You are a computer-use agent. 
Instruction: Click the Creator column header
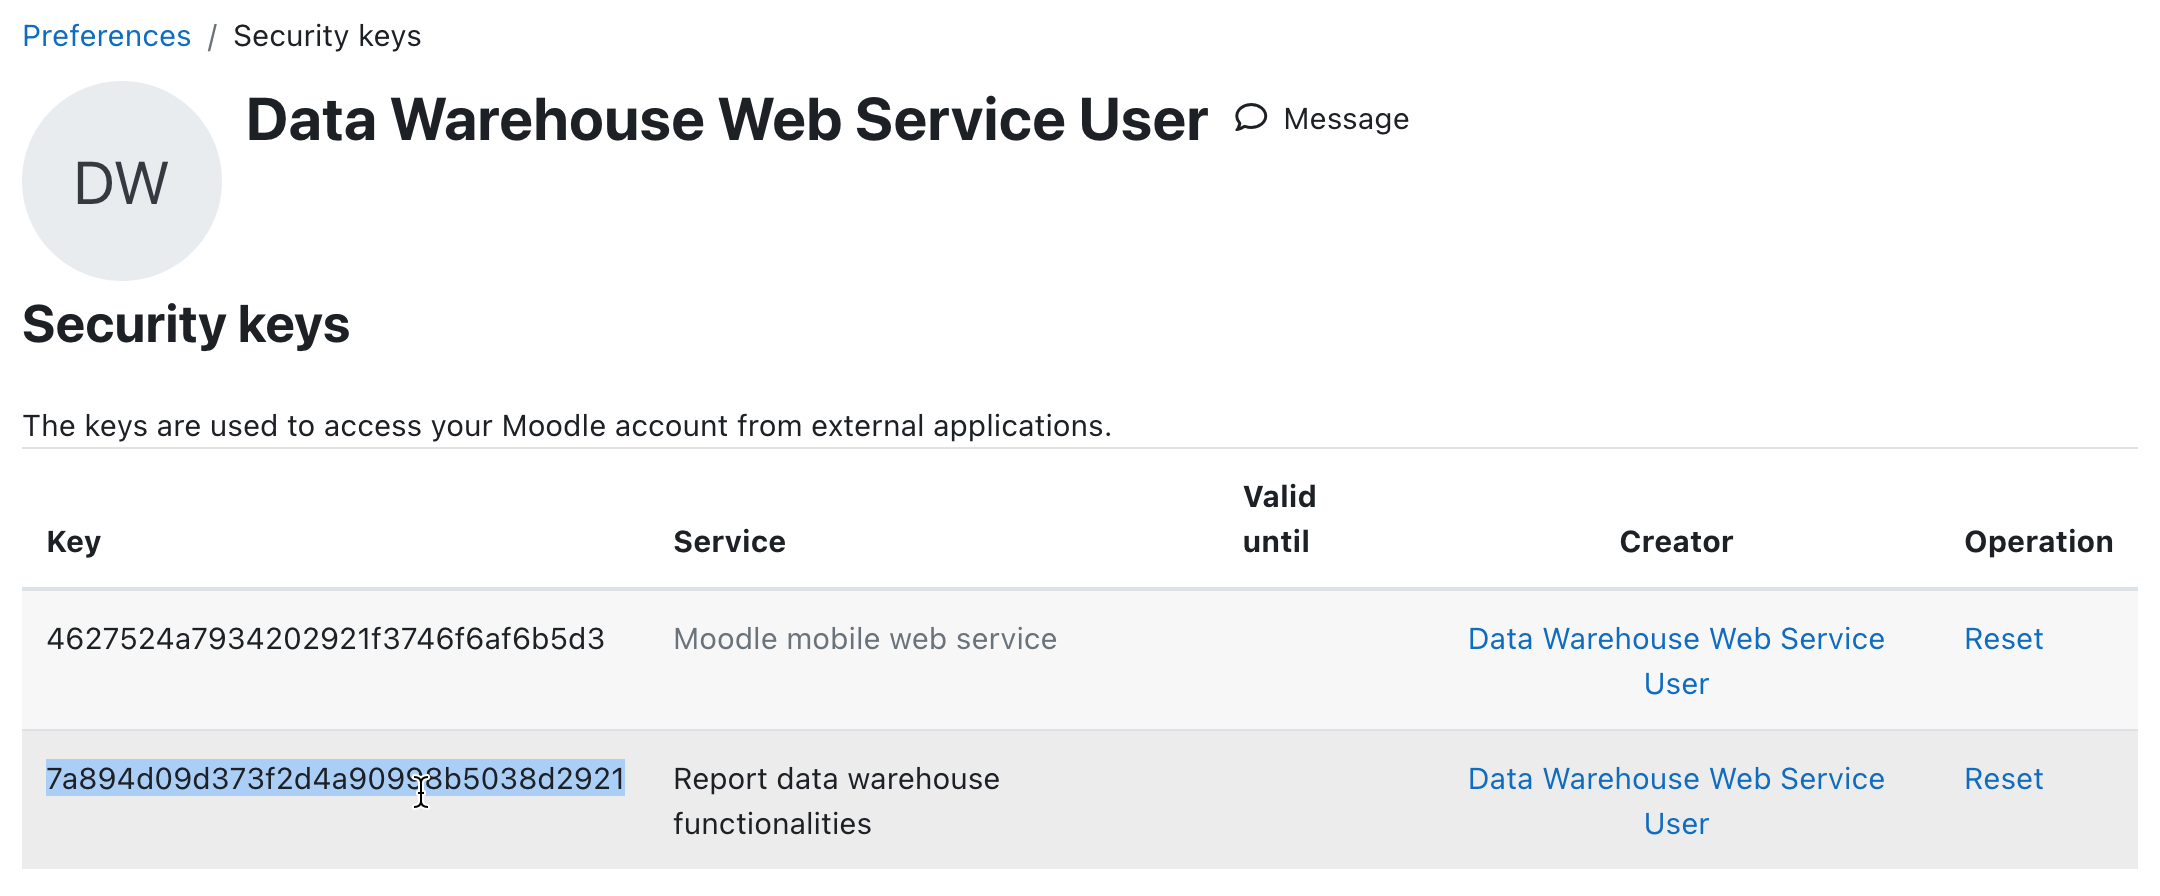(x=1676, y=542)
